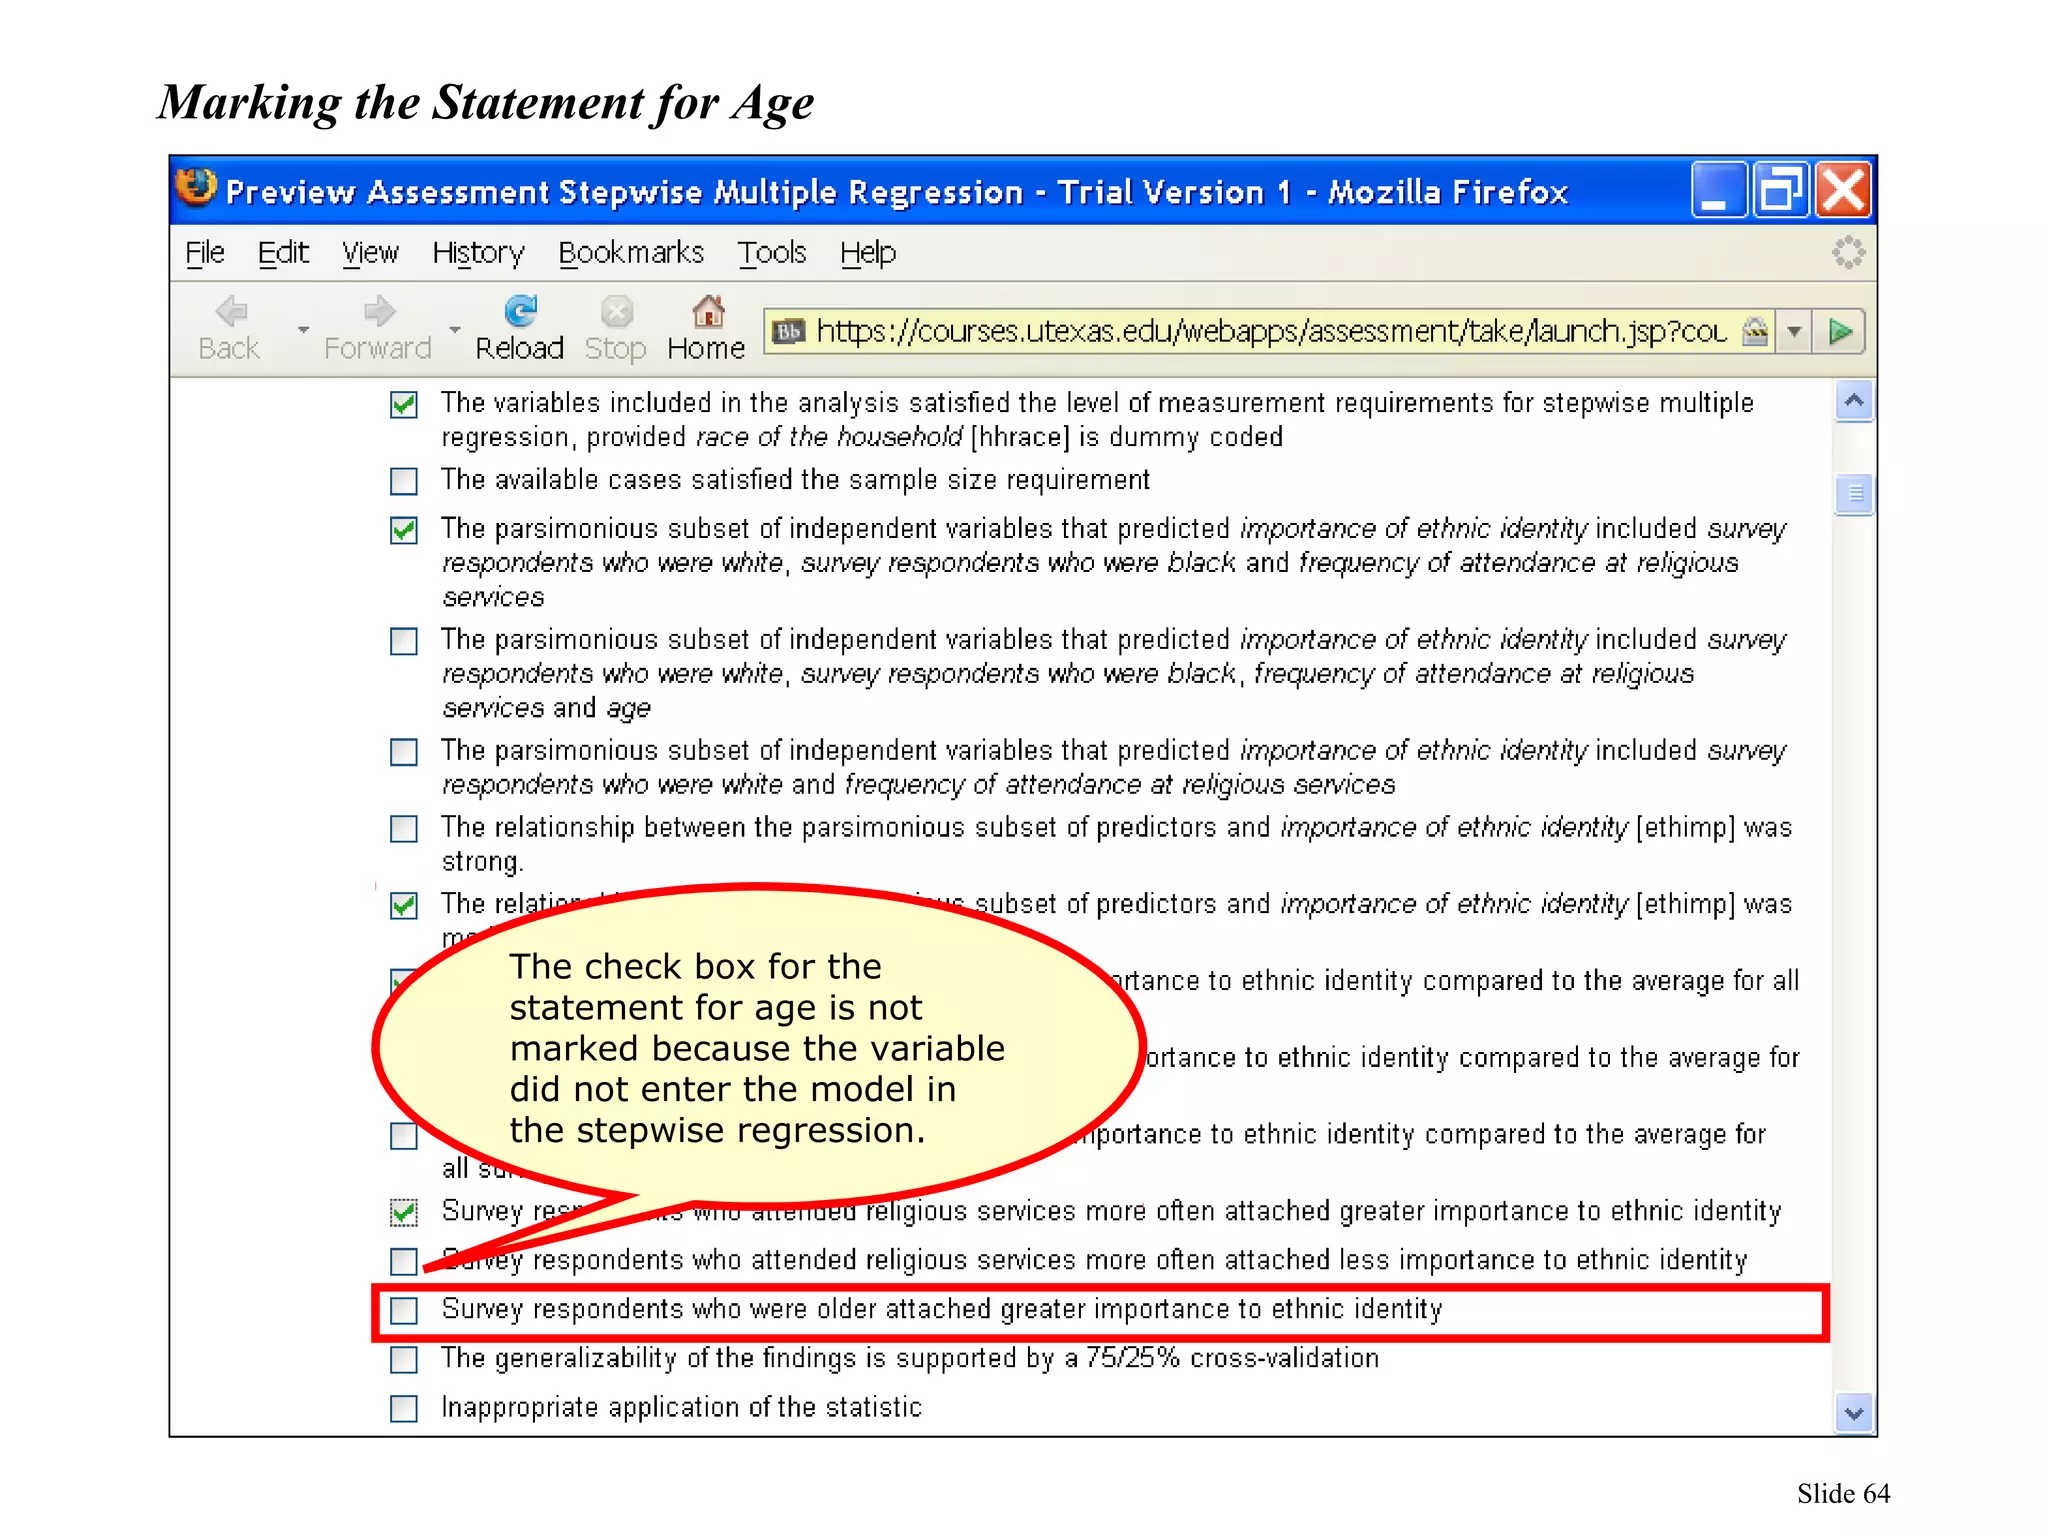Check subset with white and attendance only checkbox
Screen dimensions: 2048x1536
coord(404,752)
